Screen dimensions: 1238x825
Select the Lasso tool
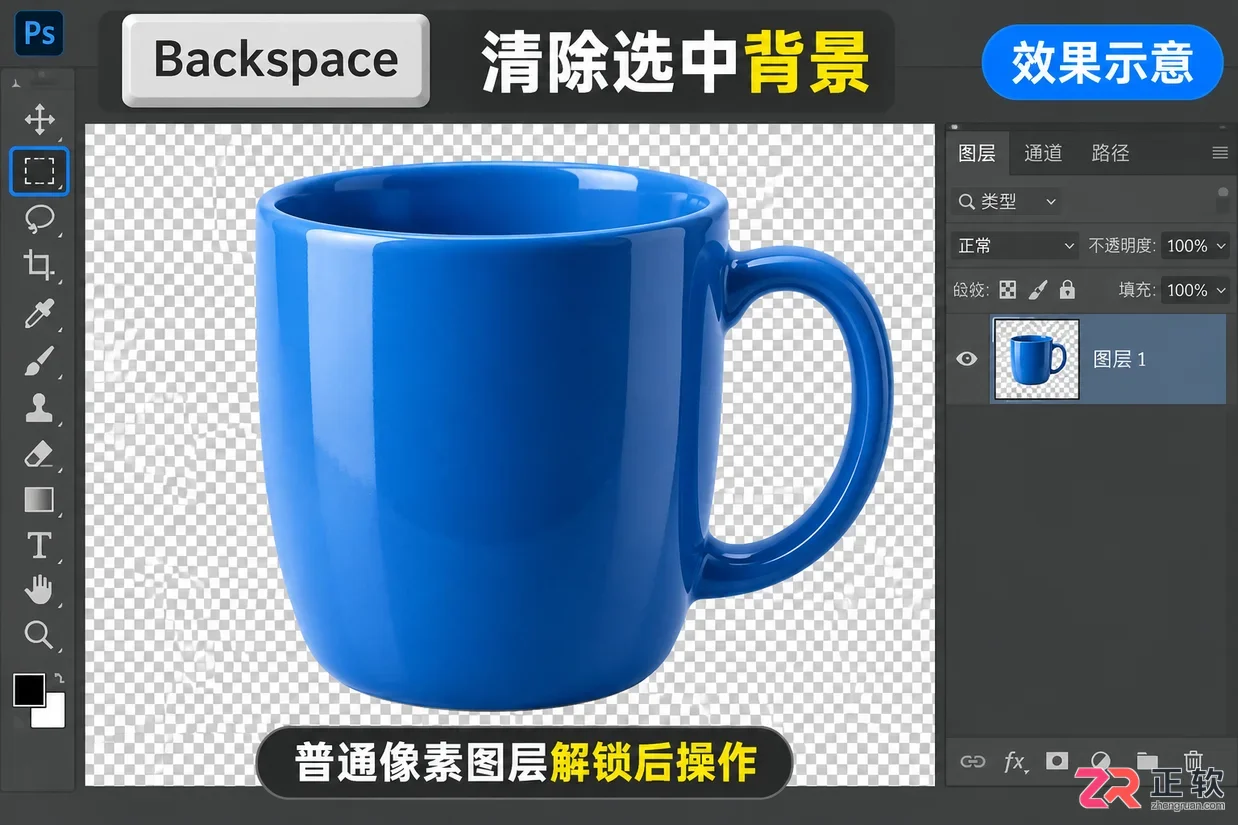click(39, 218)
